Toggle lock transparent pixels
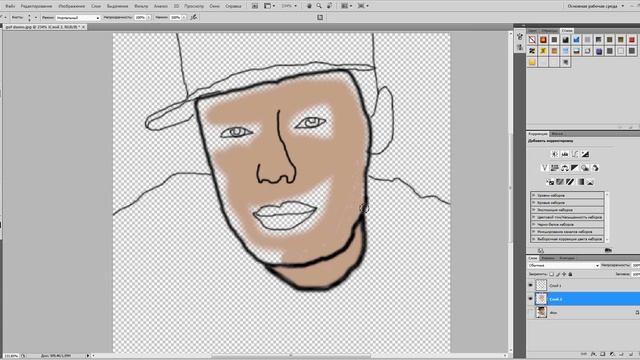The height and width of the screenshot is (360, 640). pos(551,274)
